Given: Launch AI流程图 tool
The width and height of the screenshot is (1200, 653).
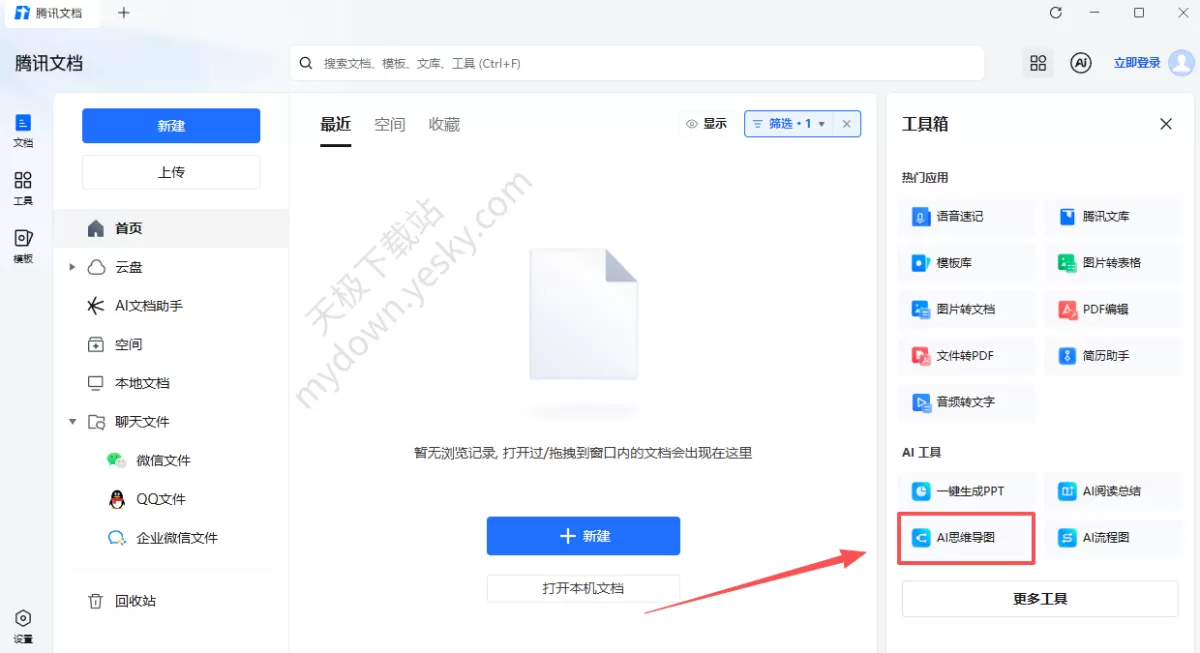Looking at the screenshot, I should pyautogui.click(x=1113, y=537).
